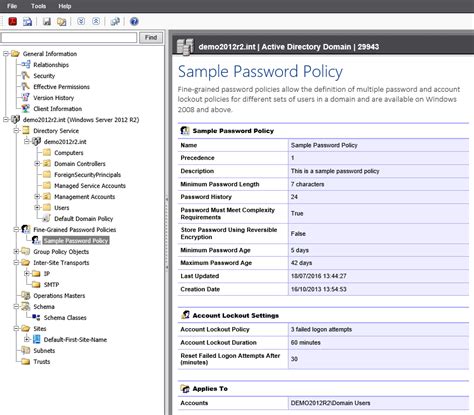The image size is (474, 415).
Task: Click the expand all tree toolbar icon
Action: 81,21
